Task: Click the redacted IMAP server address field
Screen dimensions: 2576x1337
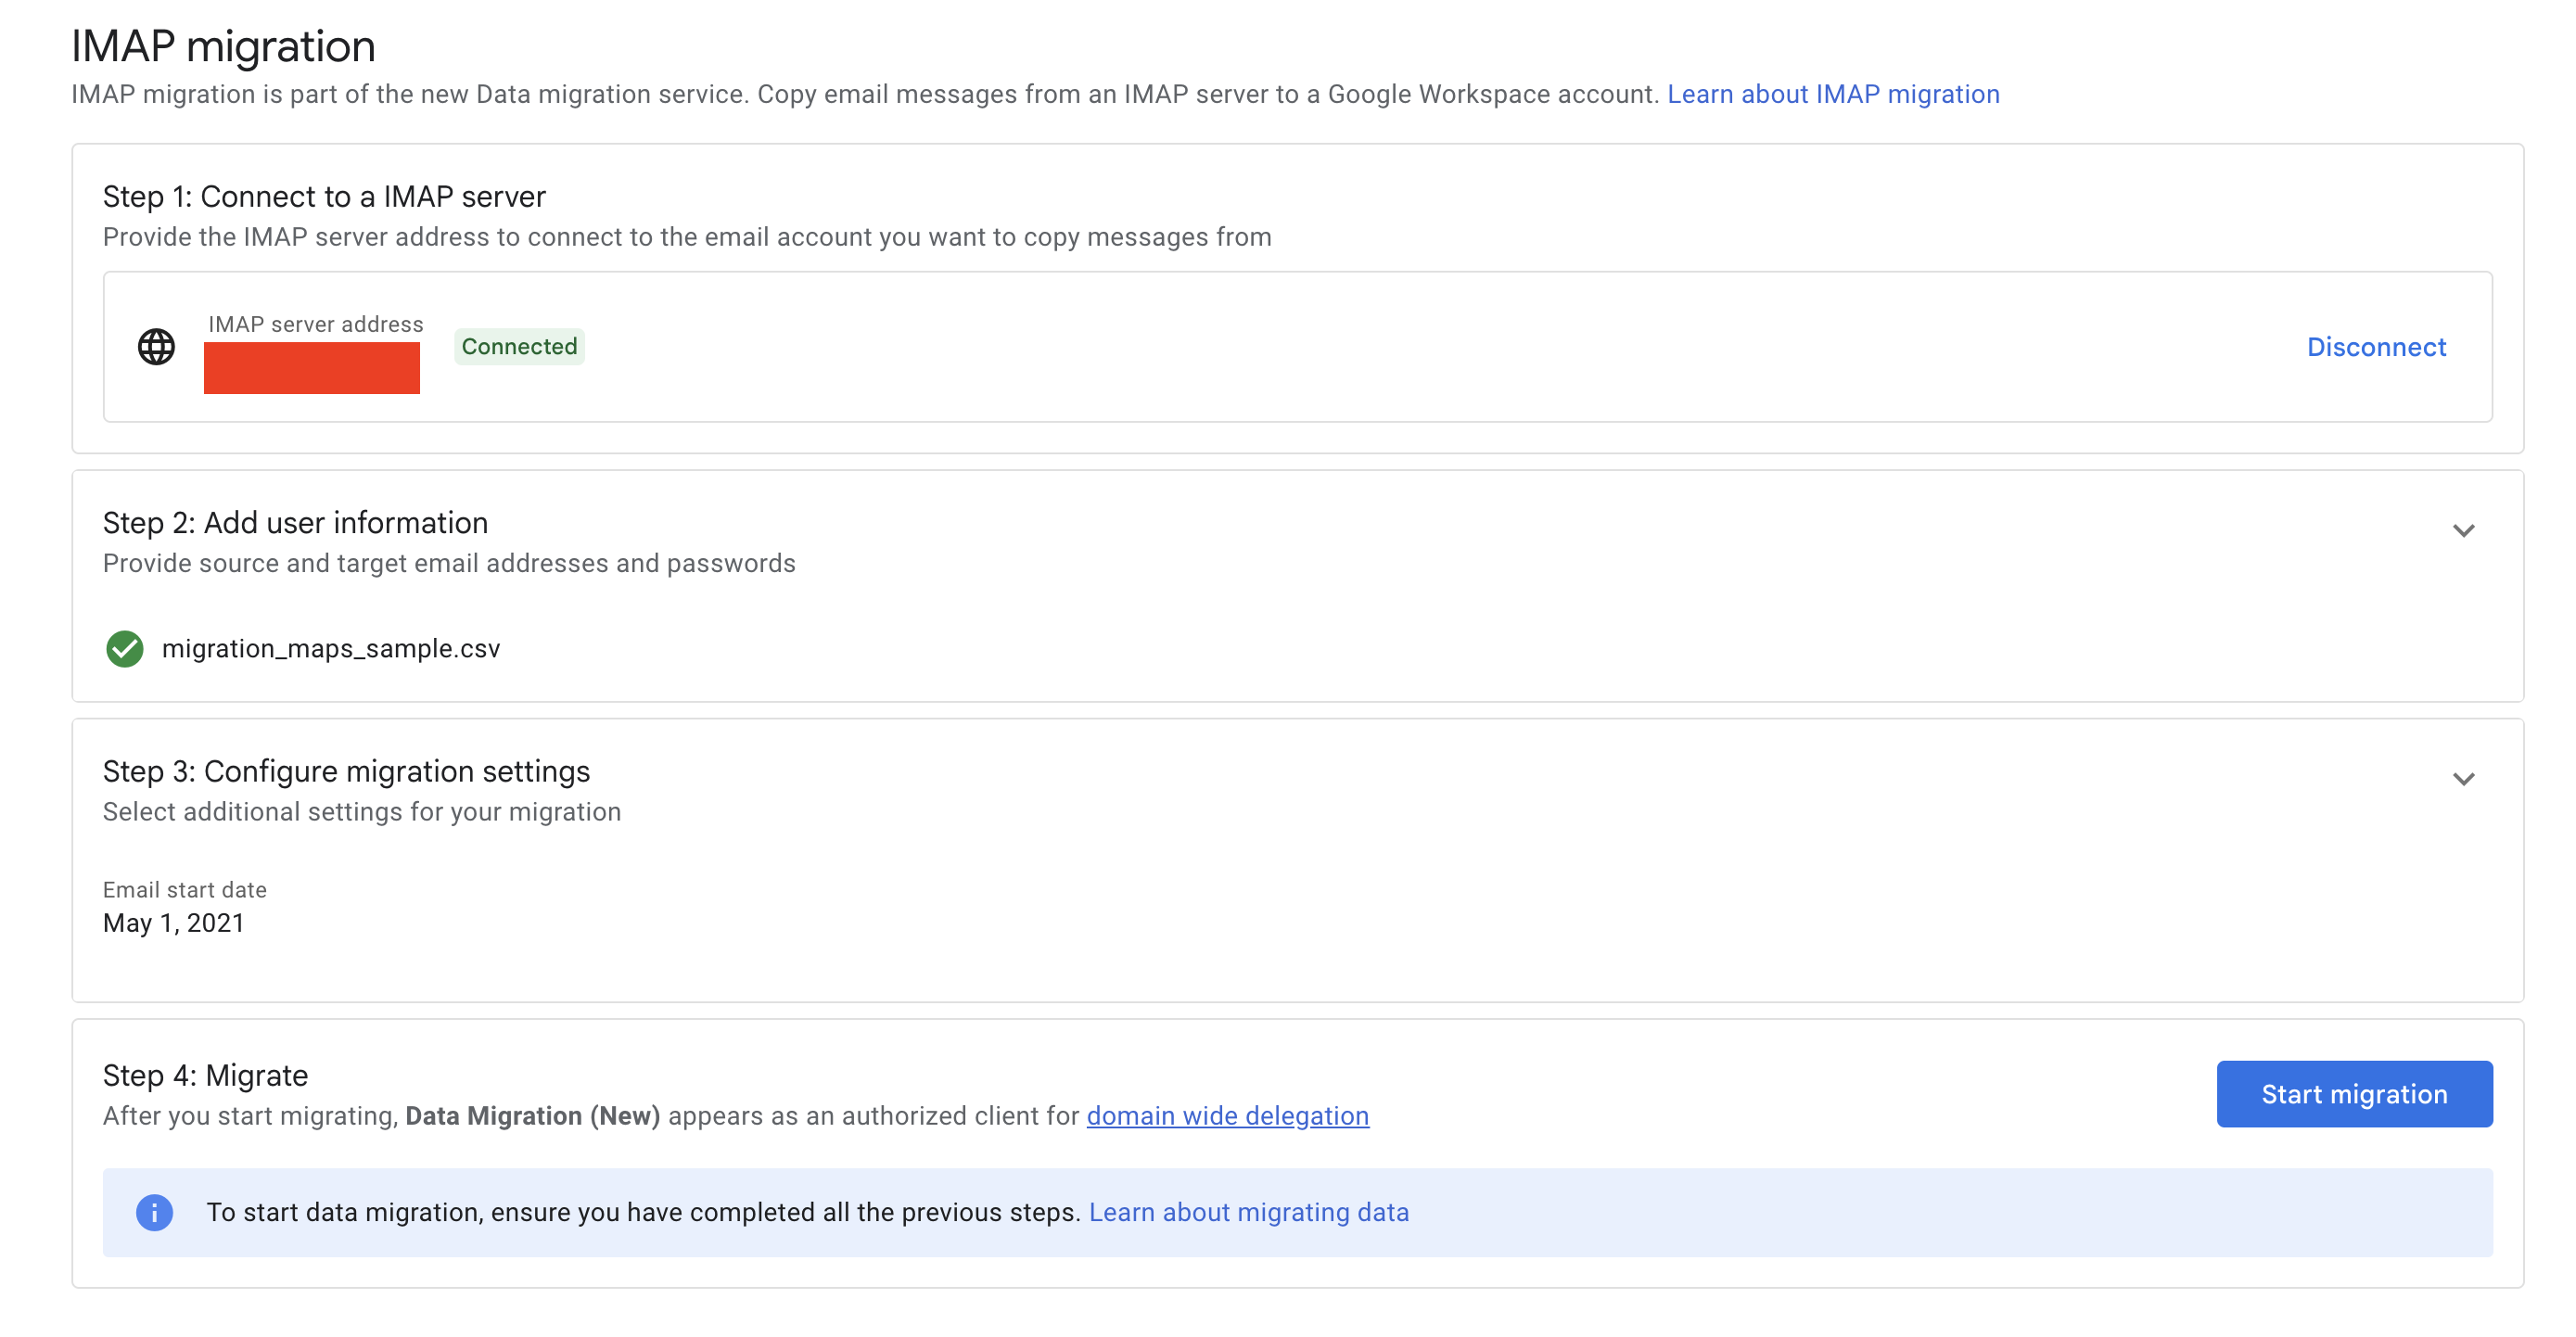Action: click(312, 368)
